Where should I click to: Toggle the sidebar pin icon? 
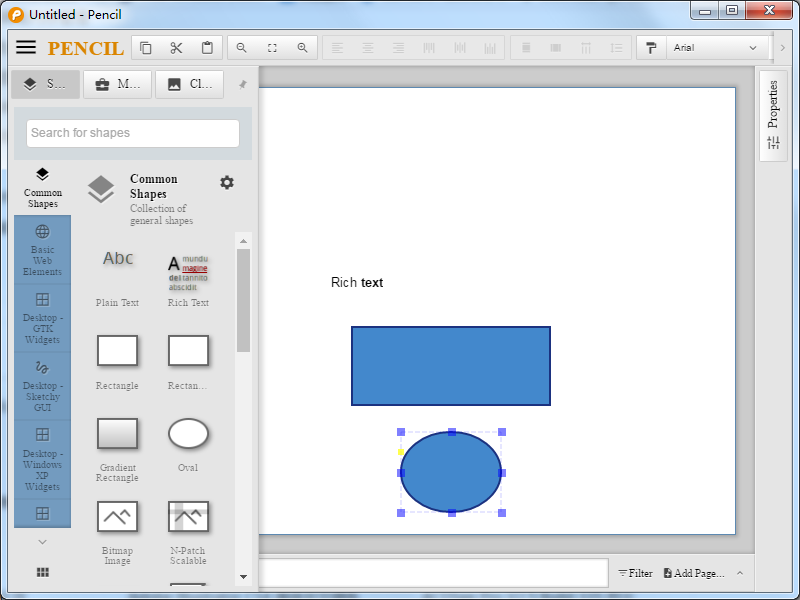click(242, 85)
